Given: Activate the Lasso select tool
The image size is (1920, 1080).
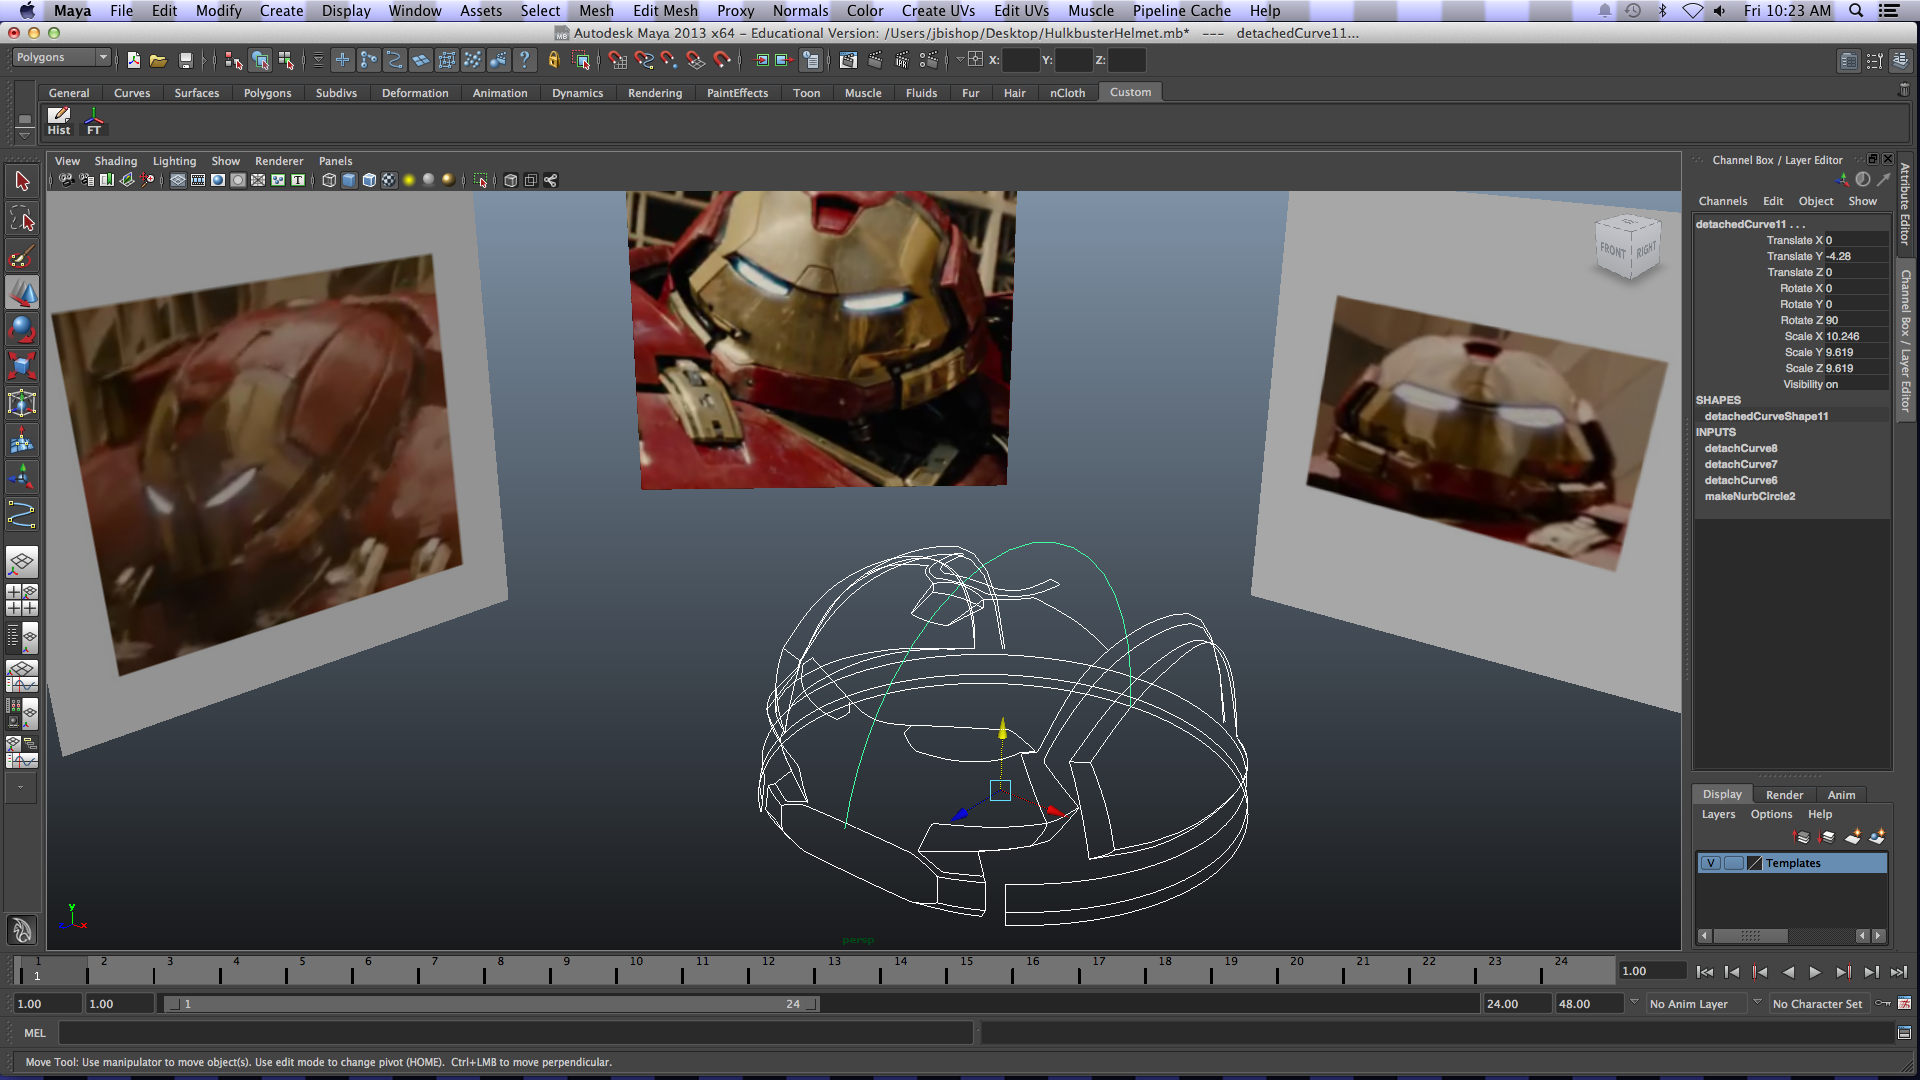Looking at the screenshot, I should tap(22, 218).
